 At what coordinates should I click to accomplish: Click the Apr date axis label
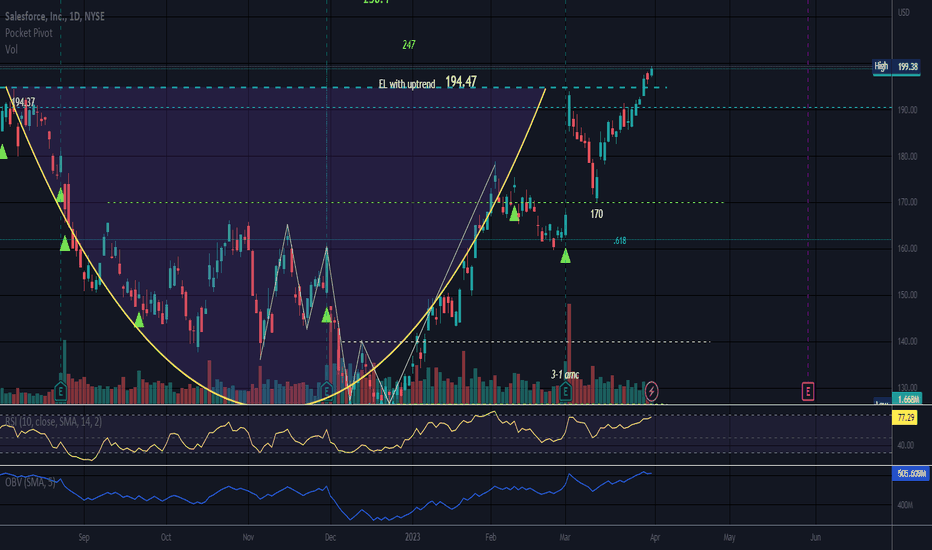click(654, 537)
